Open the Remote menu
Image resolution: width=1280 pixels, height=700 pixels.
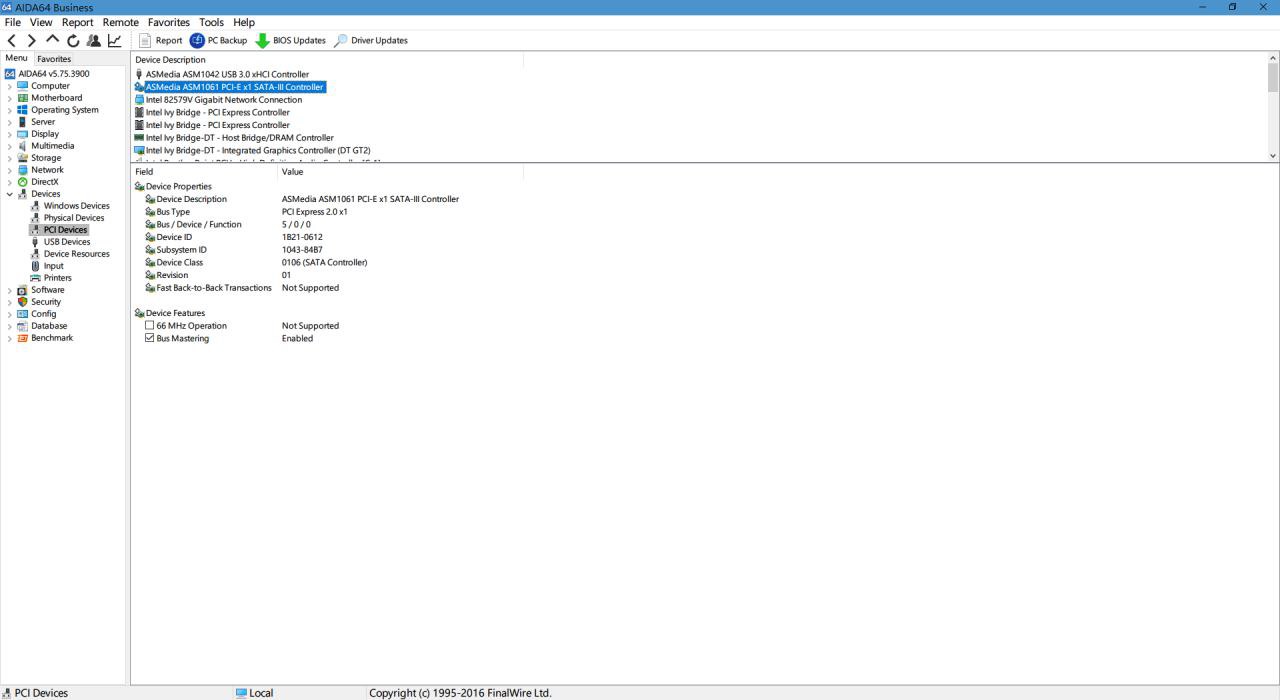click(121, 22)
